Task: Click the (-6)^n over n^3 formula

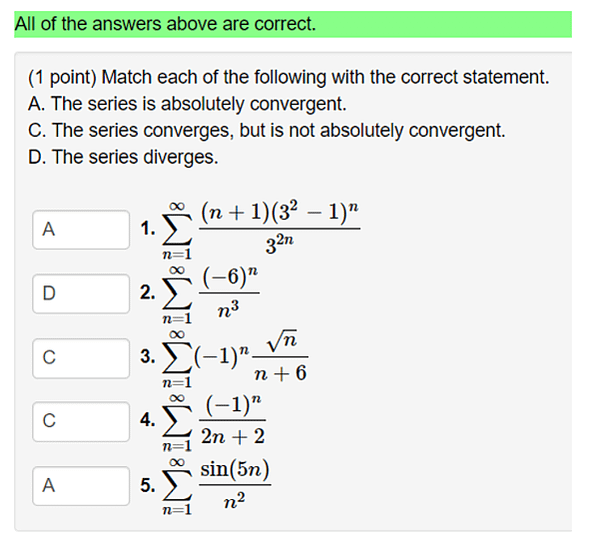Action: point(210,293)
